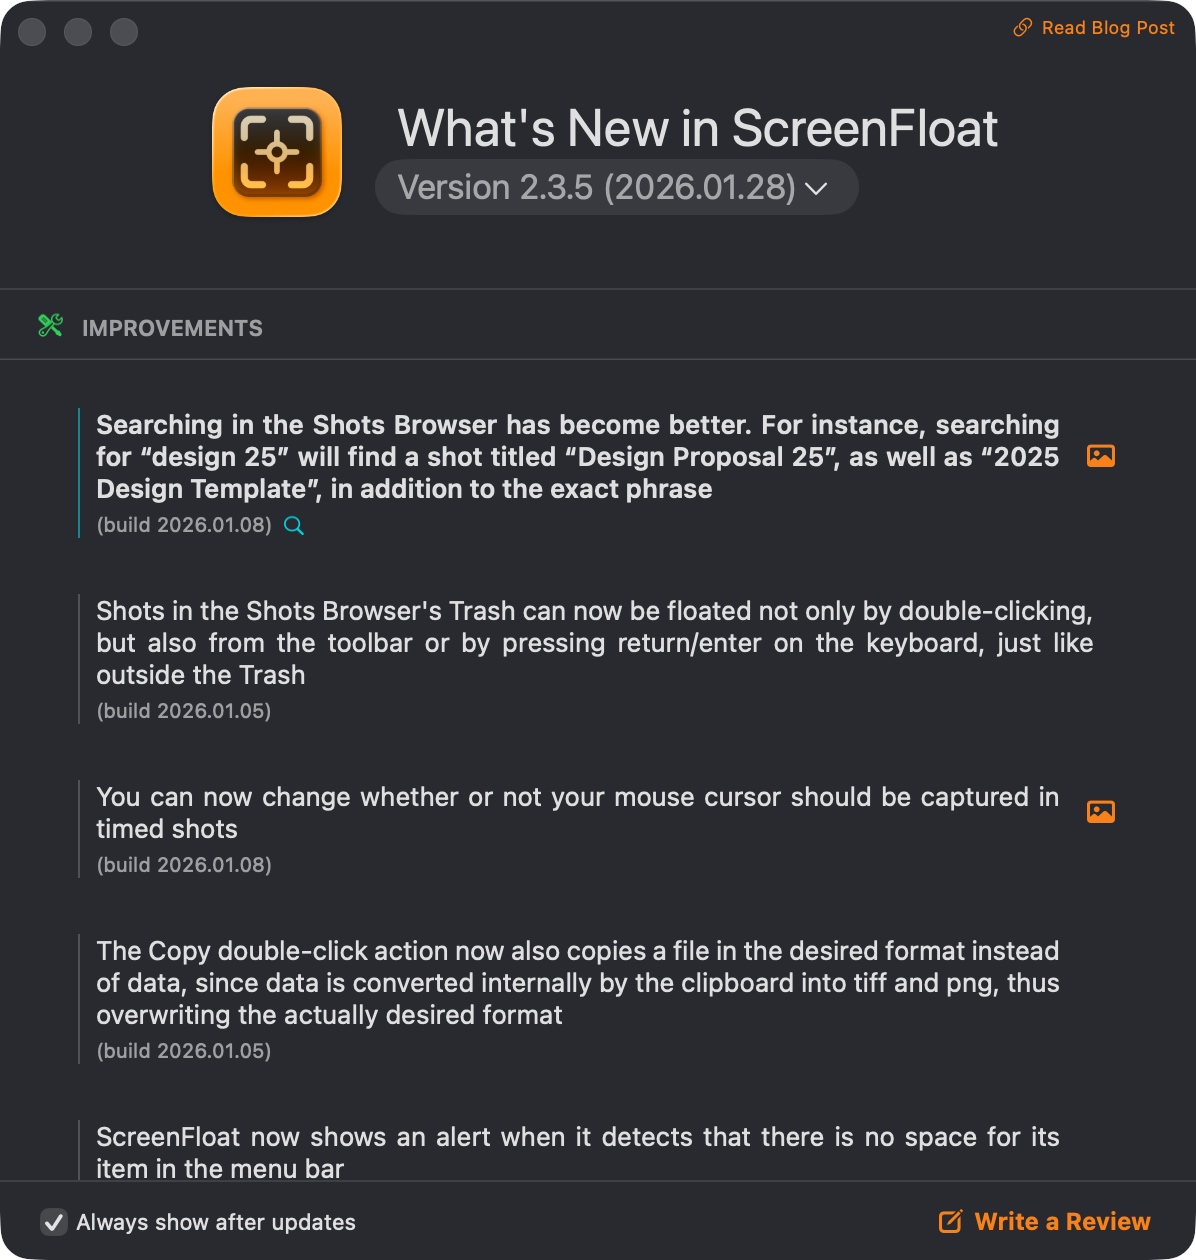The height and width of the screenshot is (1260, 1196).
Task: Click the pencil icon beside Write a Review
Action: click(x=950, y=1221)
